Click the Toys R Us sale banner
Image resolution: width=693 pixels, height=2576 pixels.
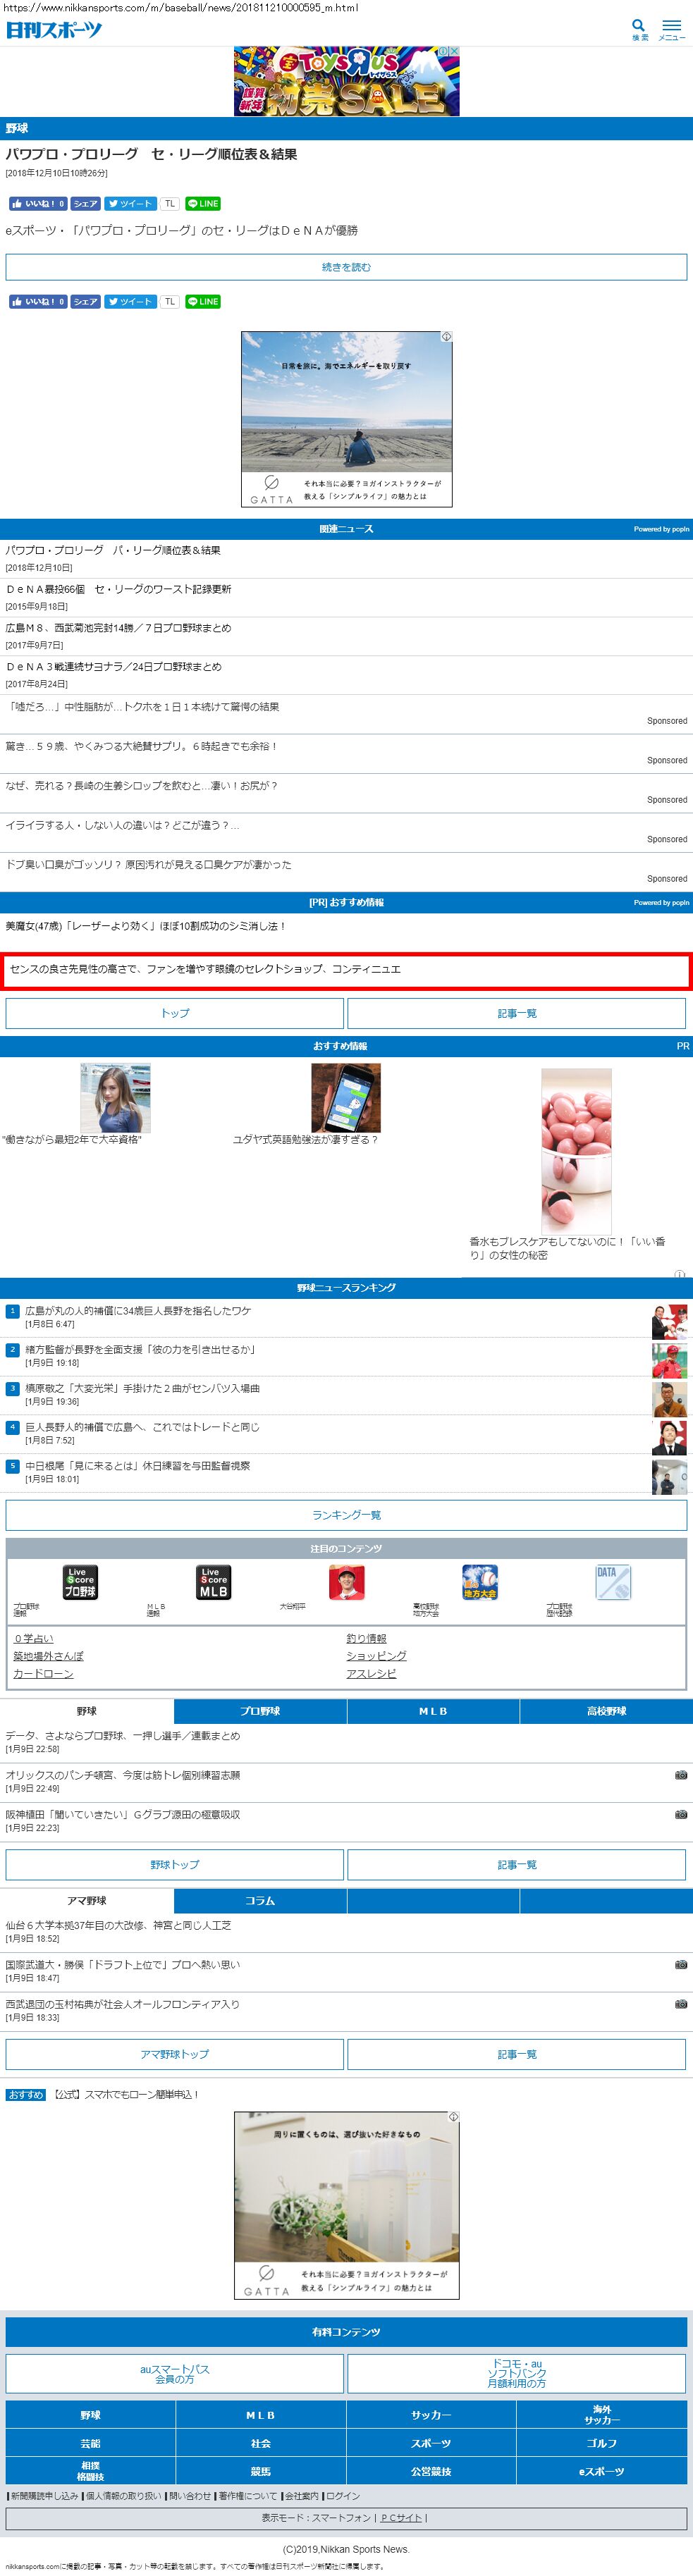346,81
